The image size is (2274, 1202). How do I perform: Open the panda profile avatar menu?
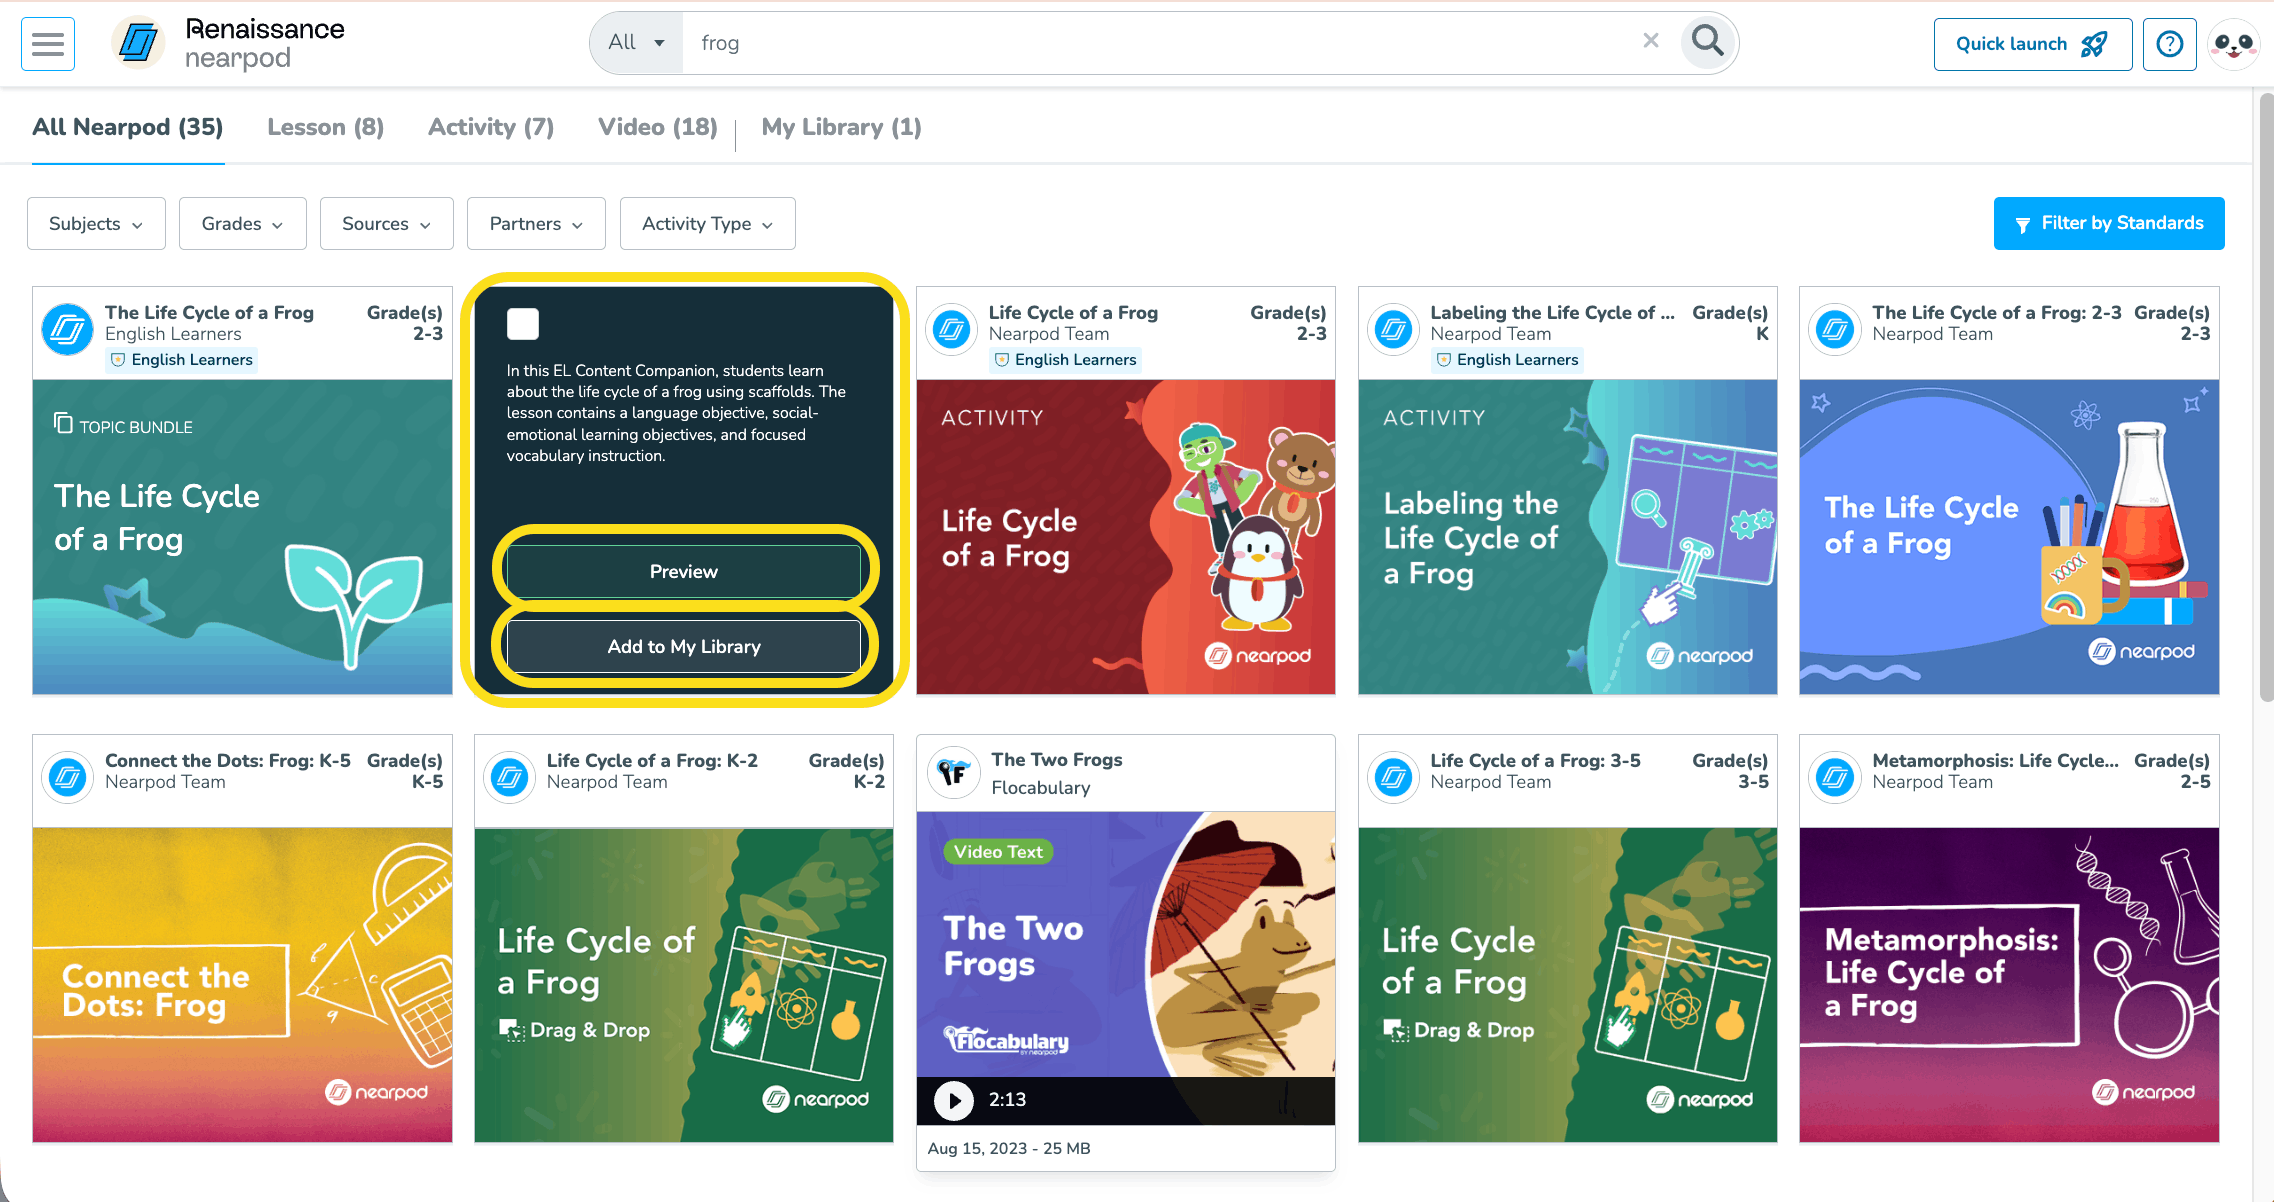2234,44
